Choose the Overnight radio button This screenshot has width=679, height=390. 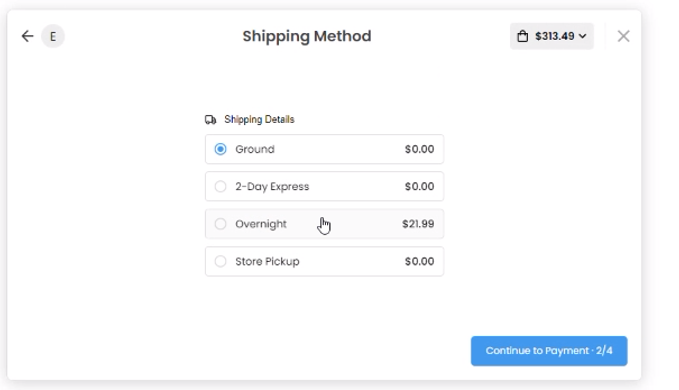[220, 224]
